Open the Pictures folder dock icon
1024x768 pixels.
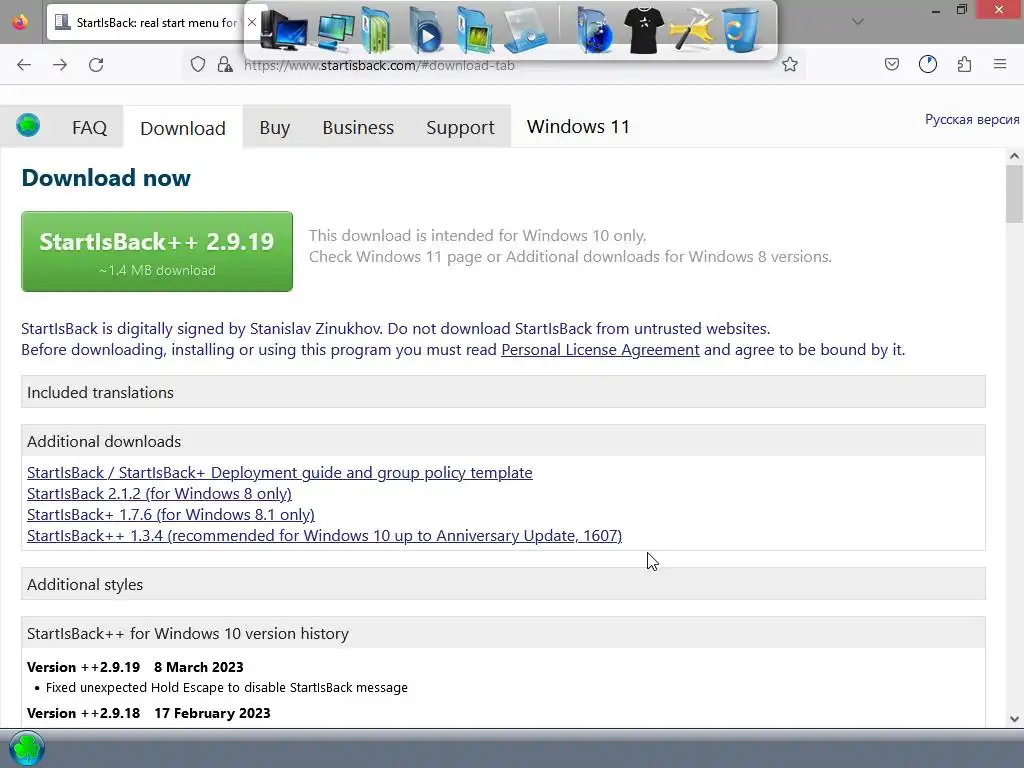click(x=475, y=31)
